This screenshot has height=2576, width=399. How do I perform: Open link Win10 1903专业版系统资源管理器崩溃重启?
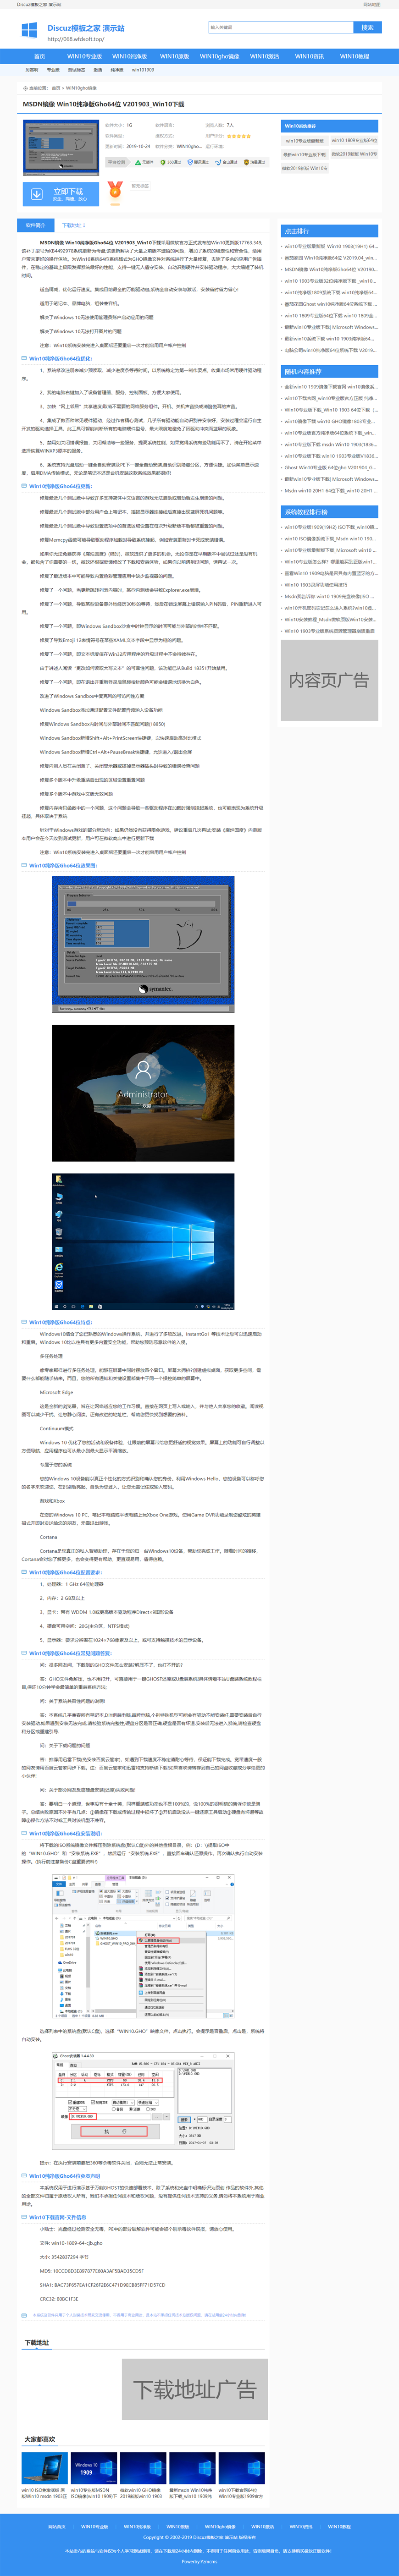point(330,631)
